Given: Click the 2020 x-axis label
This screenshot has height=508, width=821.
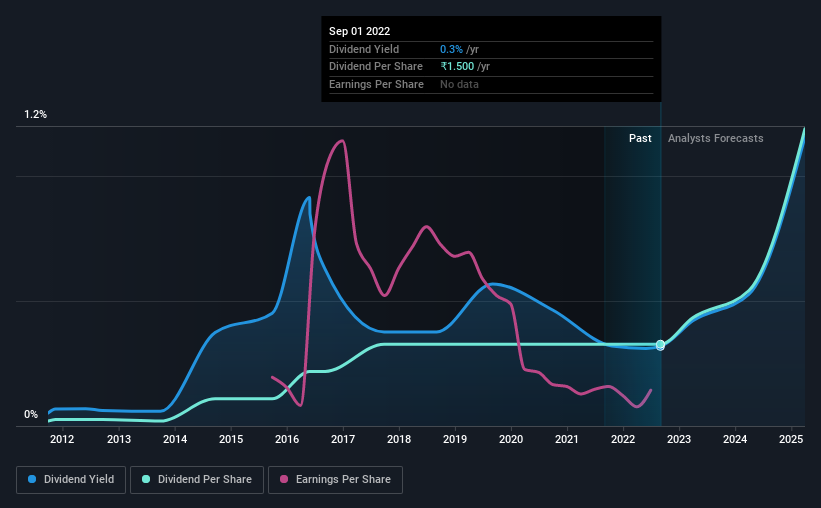Looking at the screenshot, I should (x=511, y=439).
